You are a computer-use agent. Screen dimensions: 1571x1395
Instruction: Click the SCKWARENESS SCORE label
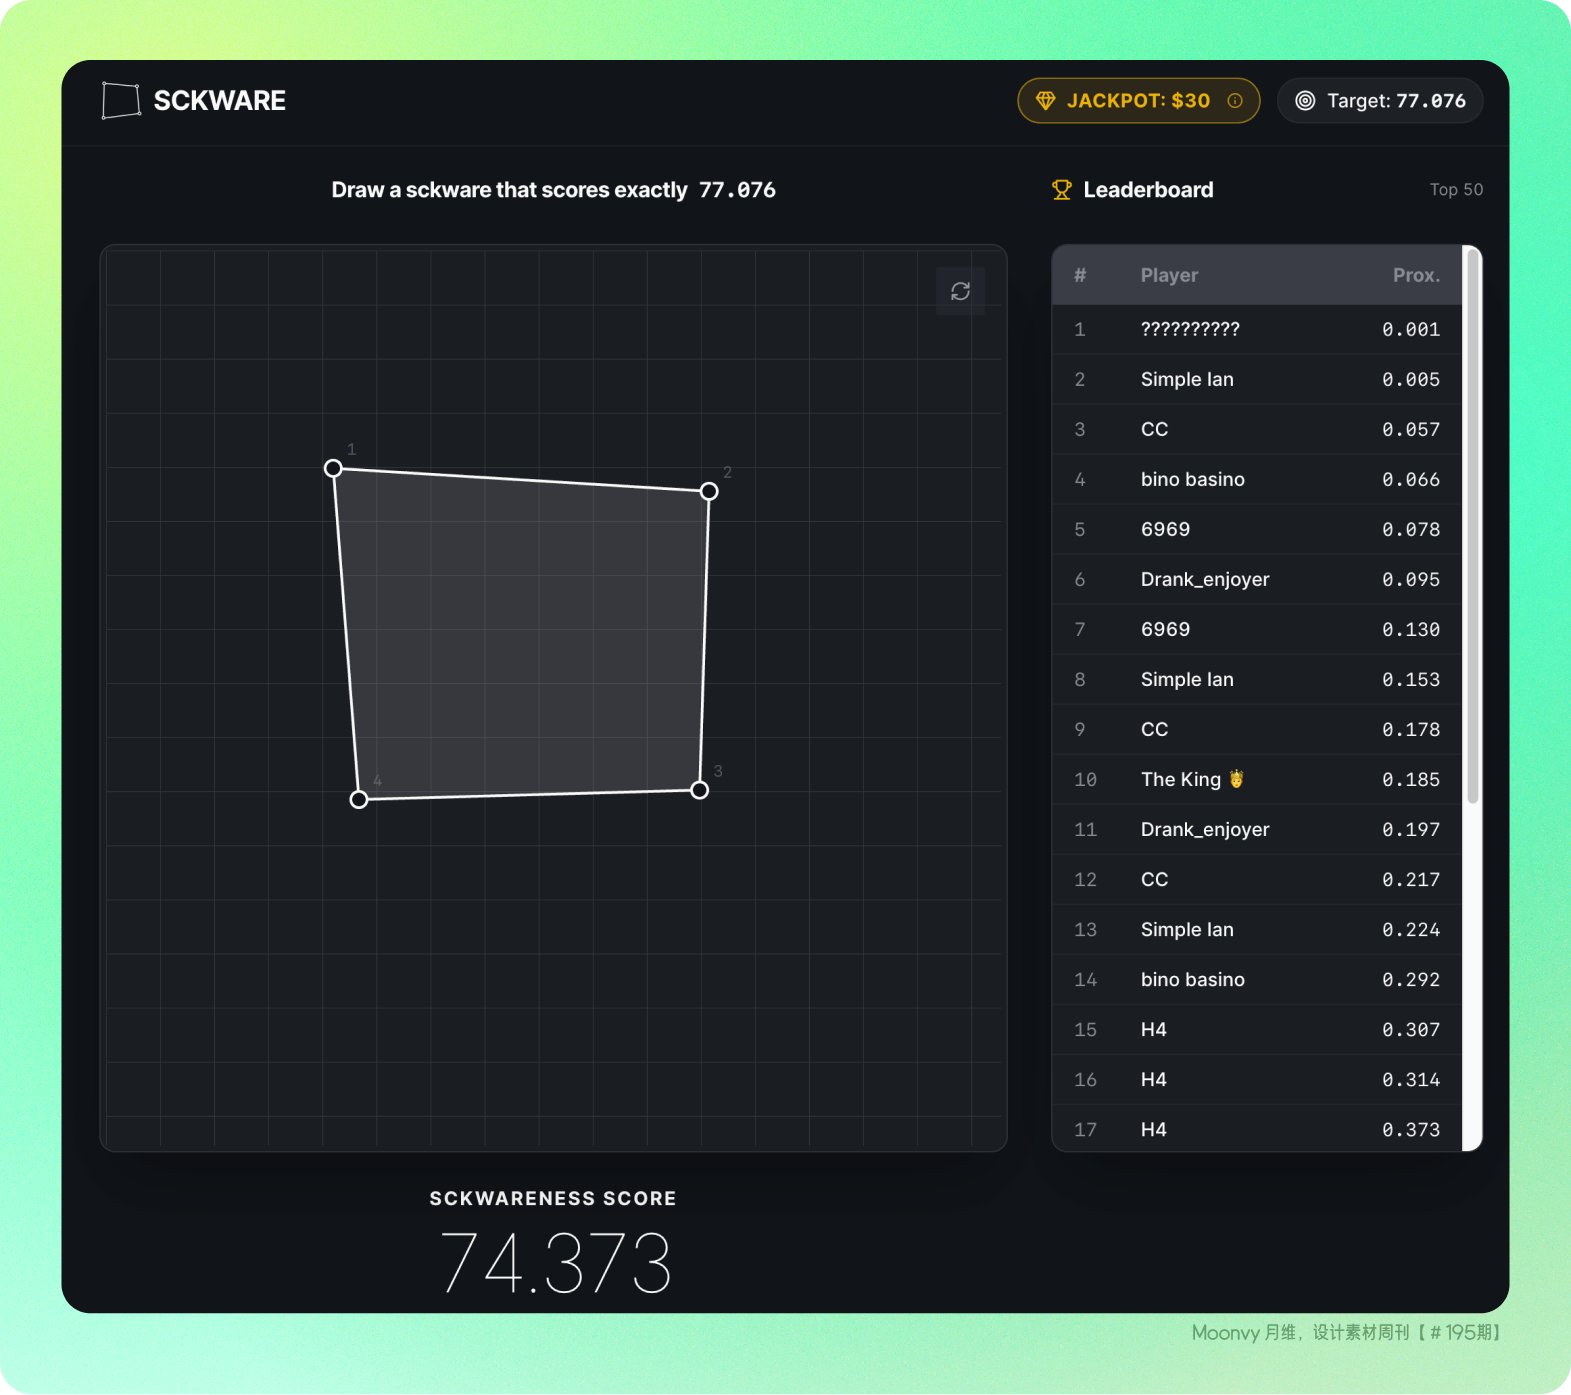(553, 1198)
